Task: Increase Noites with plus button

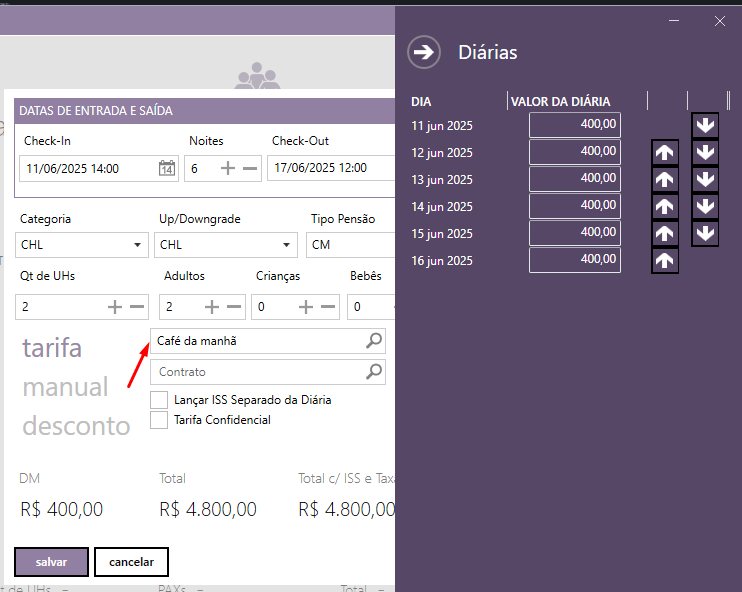Action: point(228,169)
